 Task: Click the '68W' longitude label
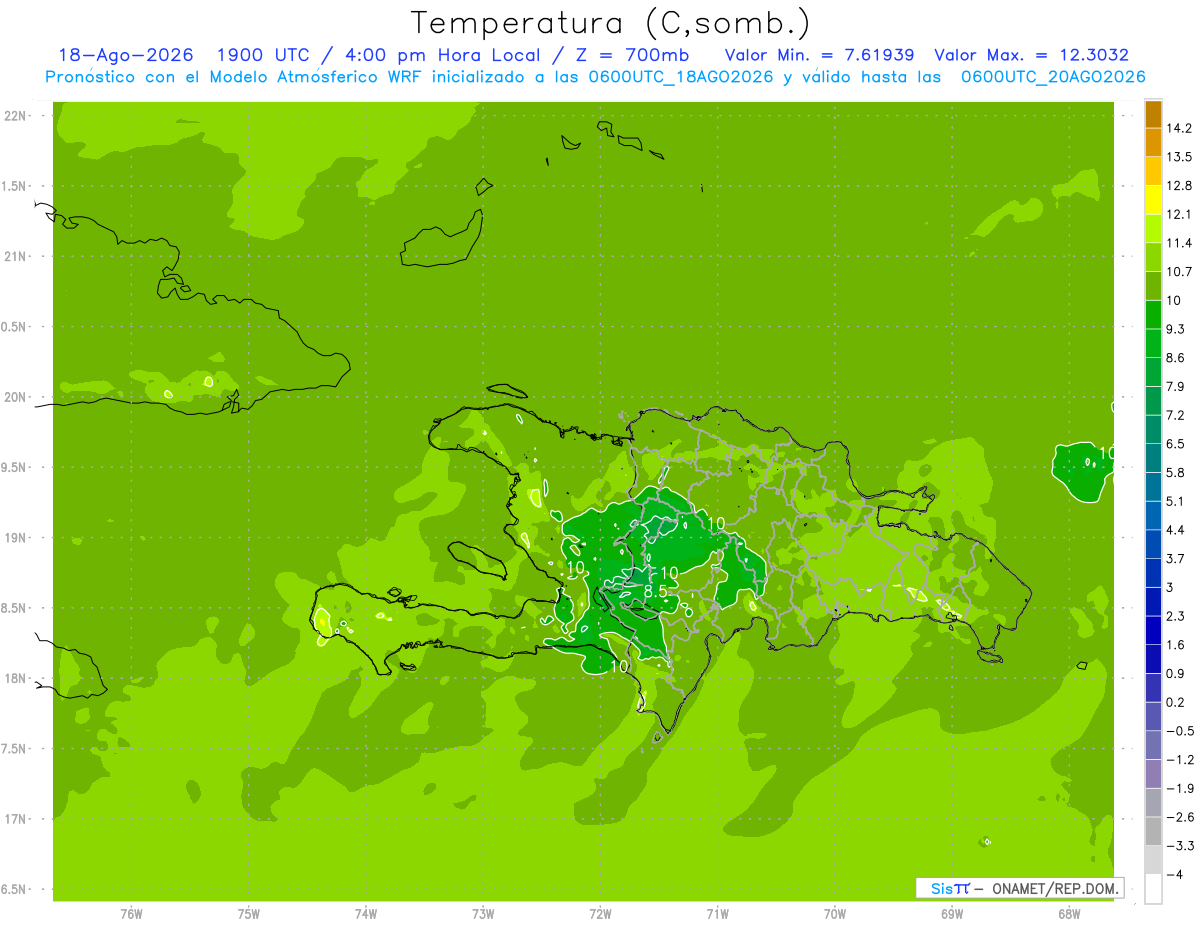coord(1069,913)
